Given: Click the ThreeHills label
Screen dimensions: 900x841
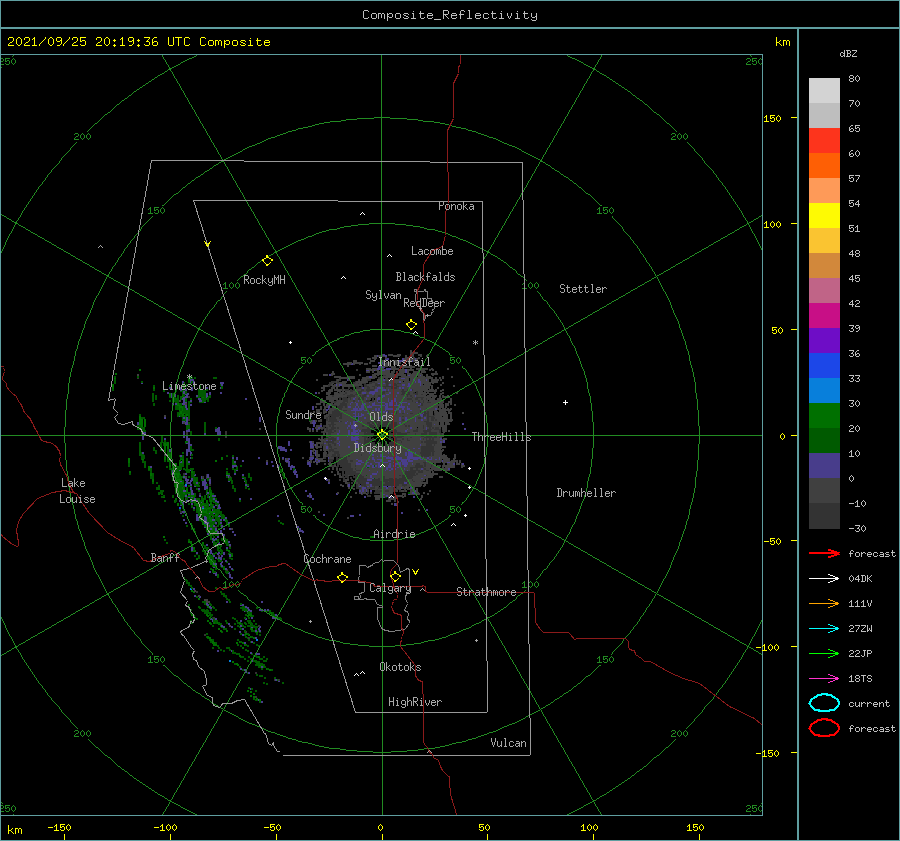Looking at the screenshot, I should click(x=502, y=437).
